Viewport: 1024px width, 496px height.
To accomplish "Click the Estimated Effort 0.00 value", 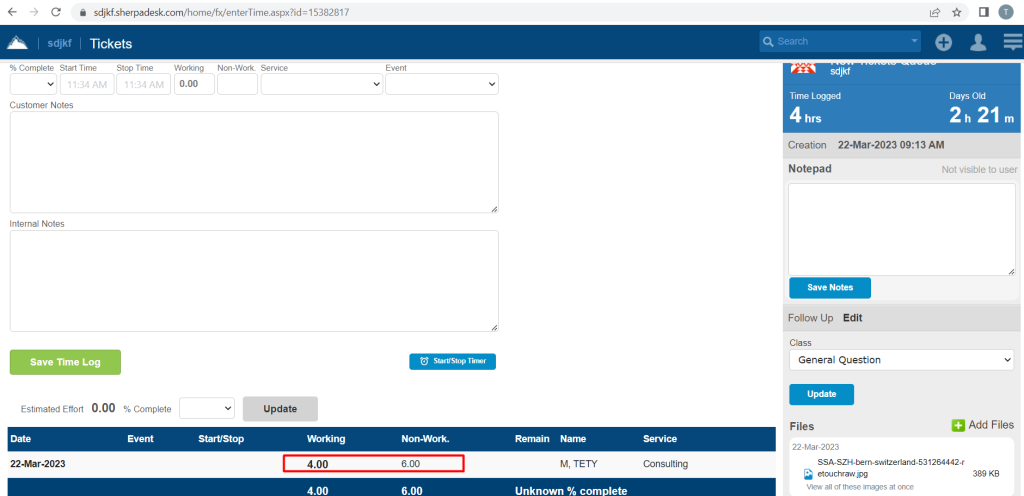I will [x=103, y=409].
